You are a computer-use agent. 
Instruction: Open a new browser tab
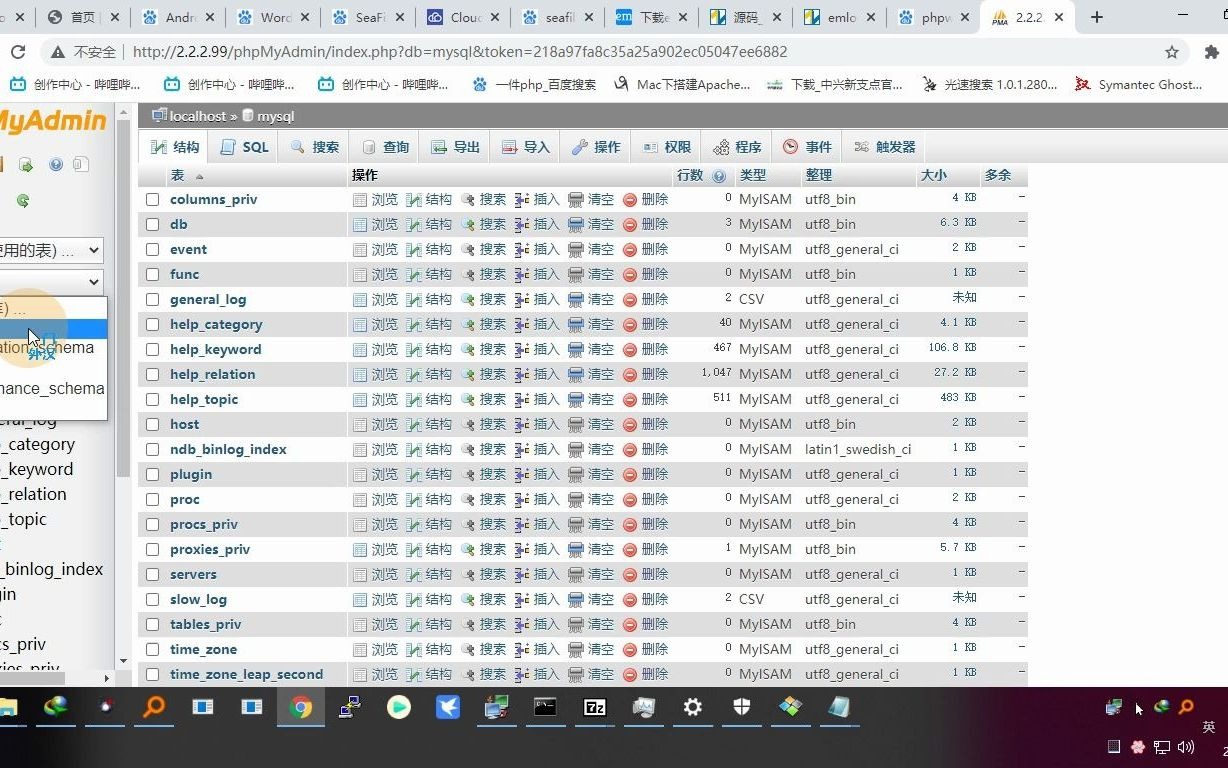1097,17
